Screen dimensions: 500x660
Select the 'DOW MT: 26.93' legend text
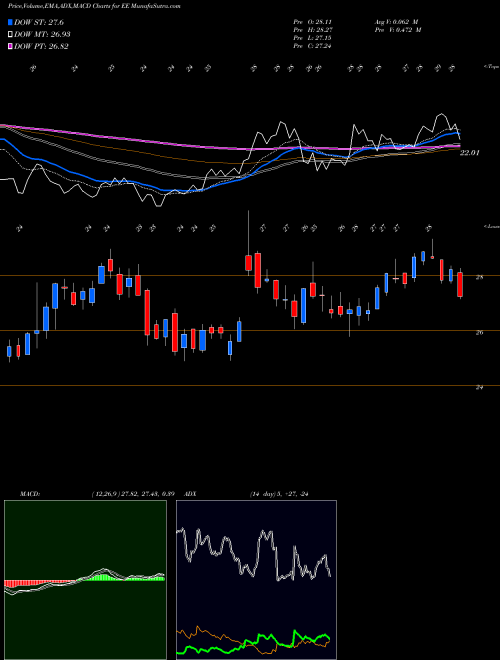pos(42,34)
